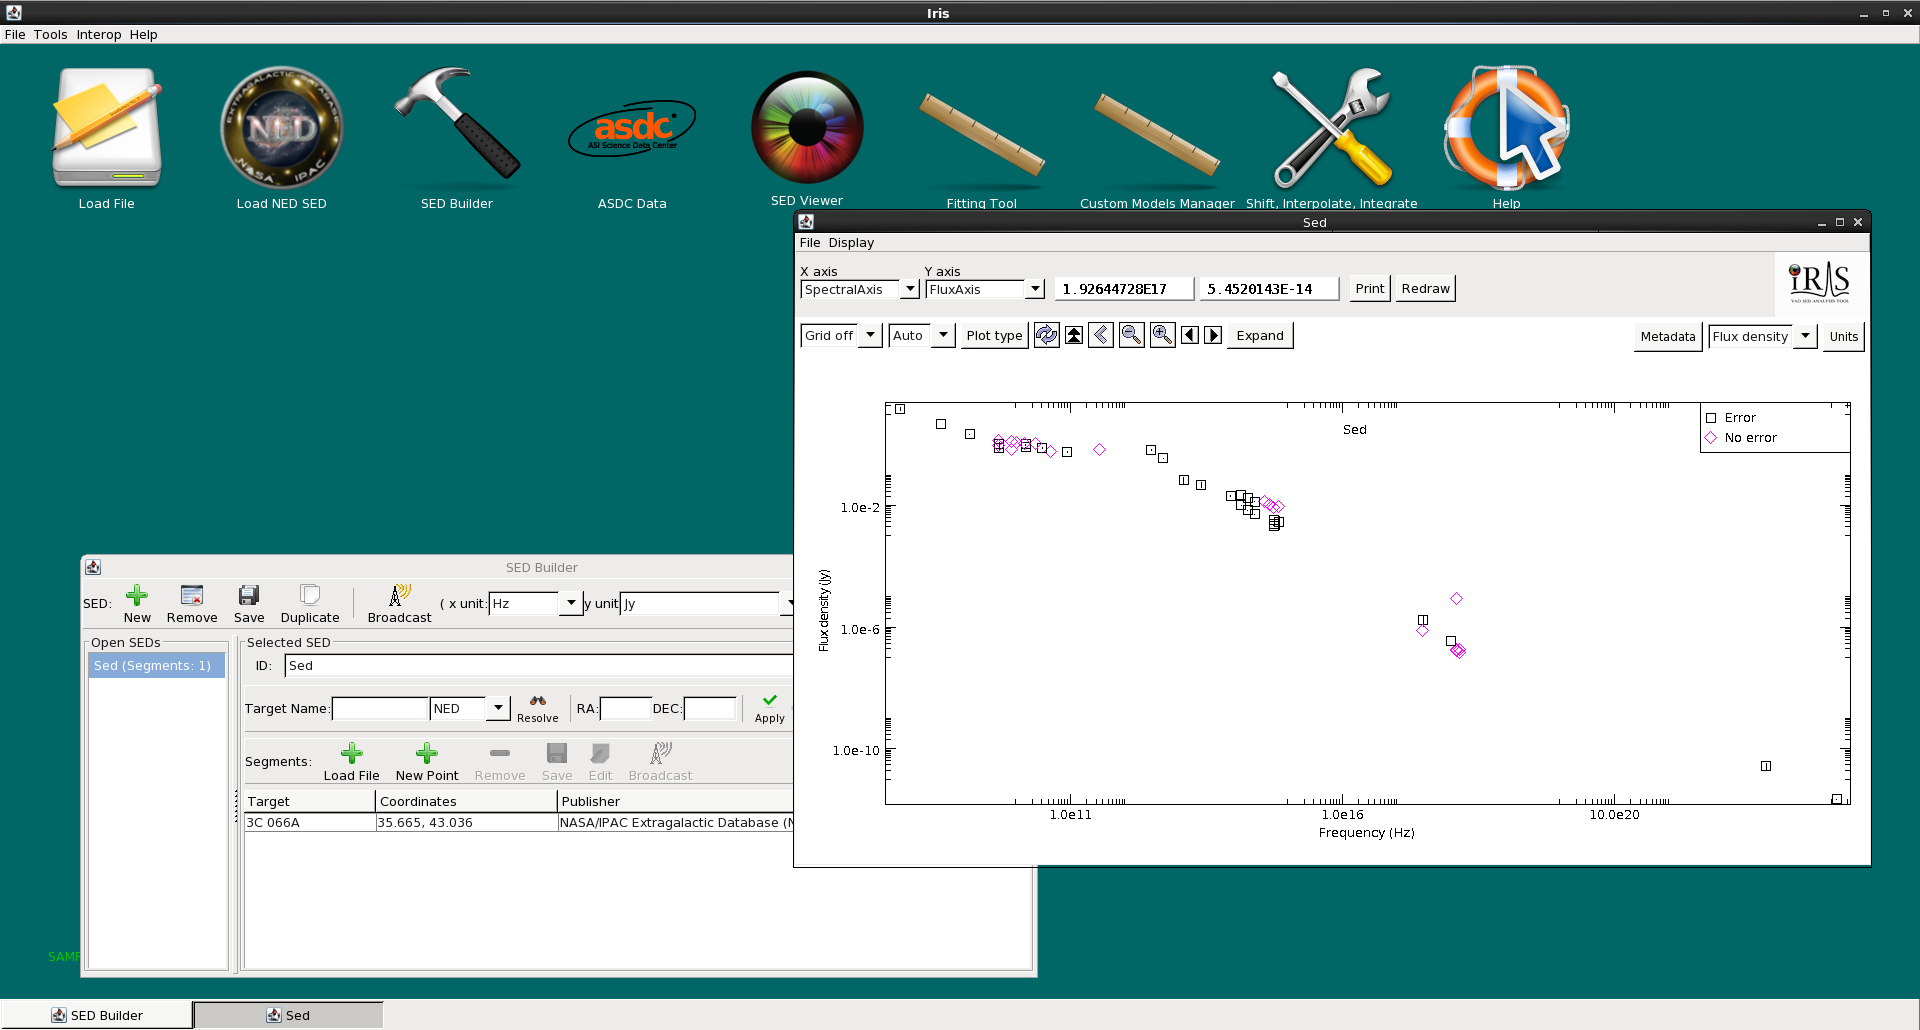Viewport: 1920px width, 1030px height.
Task: Open Custom Models Manager icon
Action: pyautogui.click(x=1157, y=135)
